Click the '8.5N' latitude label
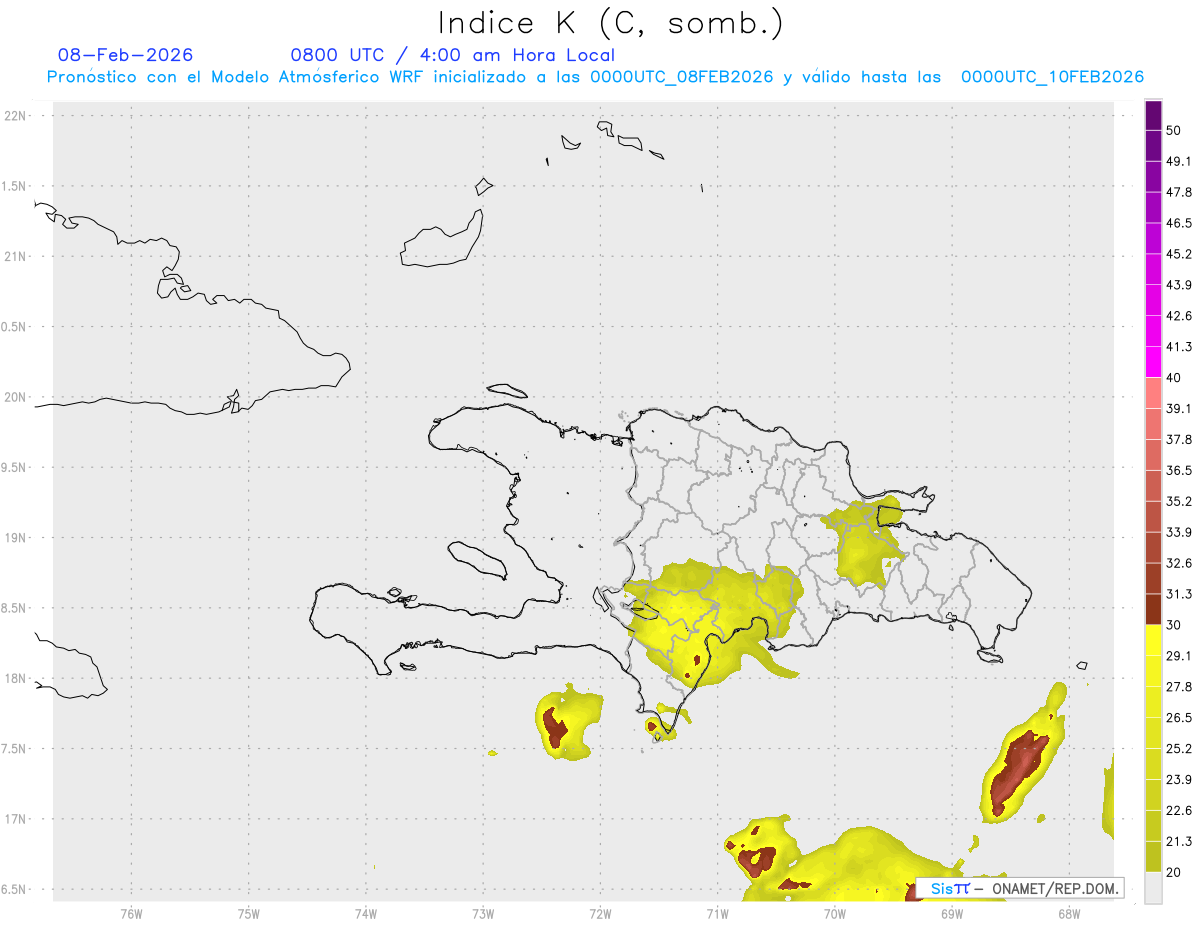The height and width of the screenshot is (927, 1200). pos(15,608)
